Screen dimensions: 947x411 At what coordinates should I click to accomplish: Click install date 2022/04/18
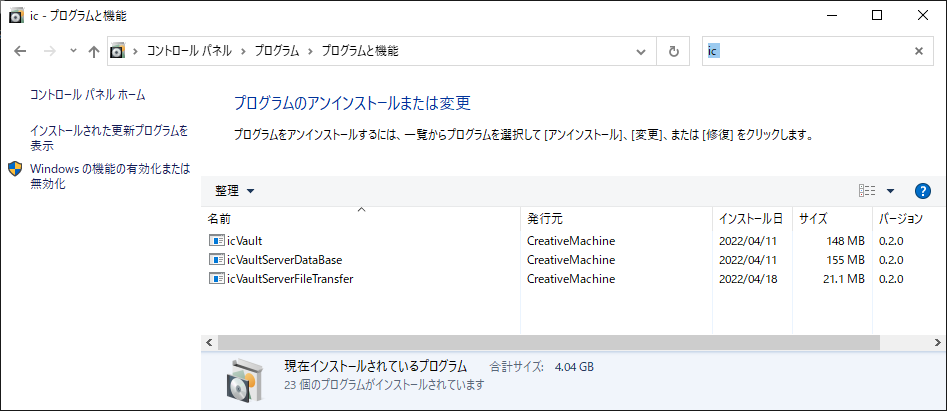tap(747, 279)
